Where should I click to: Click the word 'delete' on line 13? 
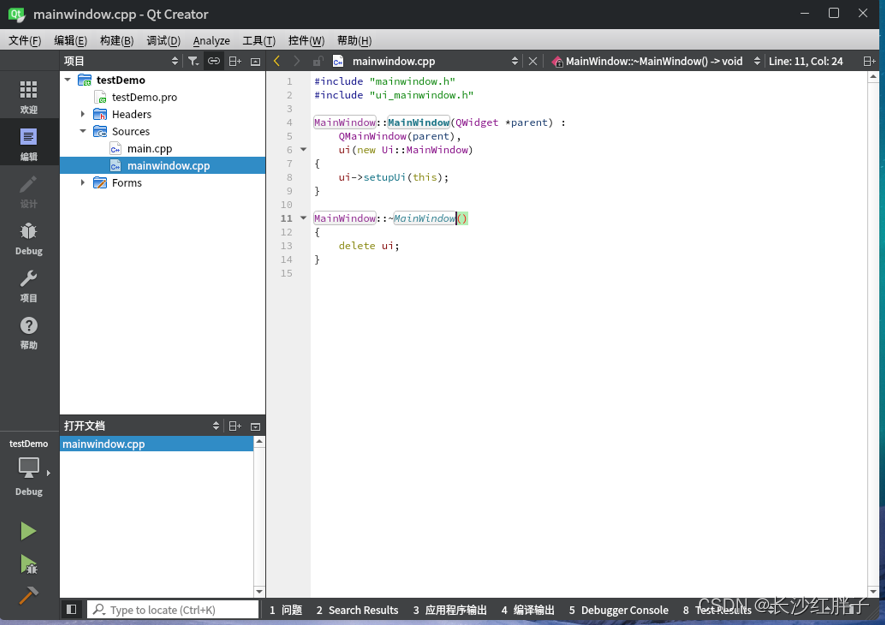(357, 246)
